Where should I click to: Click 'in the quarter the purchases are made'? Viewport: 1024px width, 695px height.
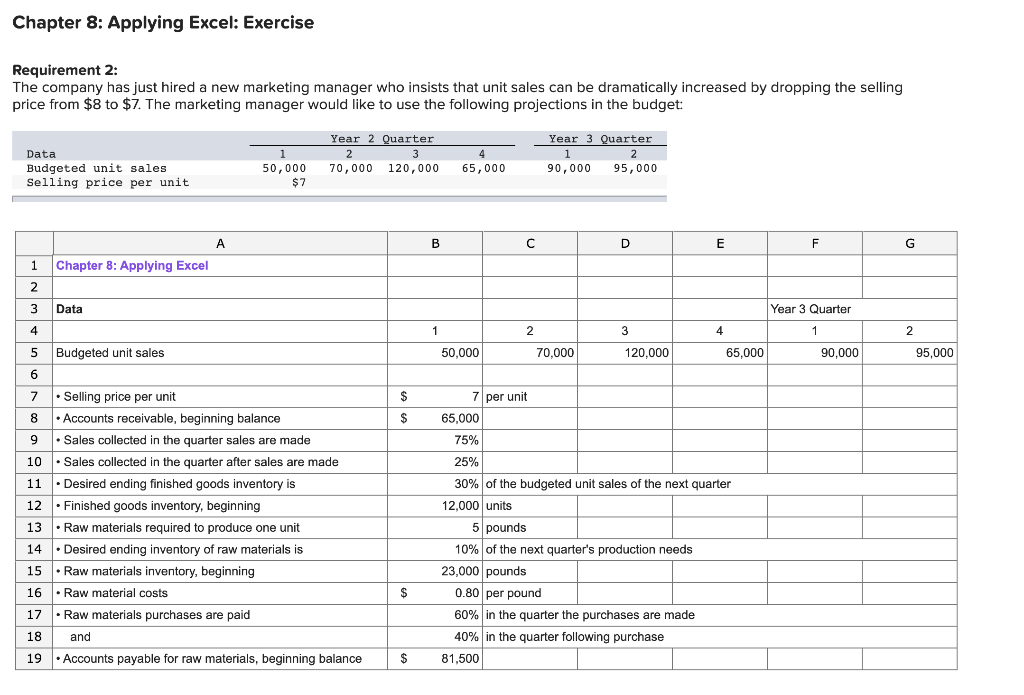590,615
